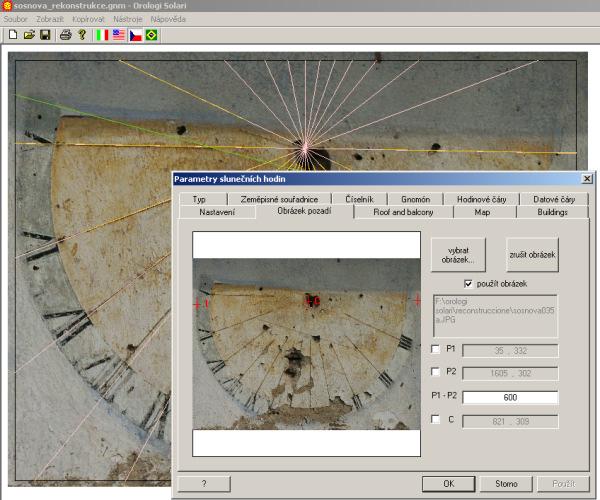
Task: Toggle the použít obrázek checkbox
Action: click(x=468, y=284)
